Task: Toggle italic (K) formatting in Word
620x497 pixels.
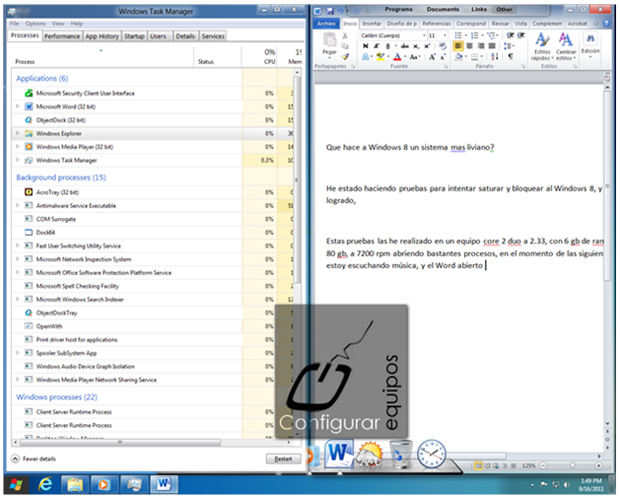Action: click(376, 46)
